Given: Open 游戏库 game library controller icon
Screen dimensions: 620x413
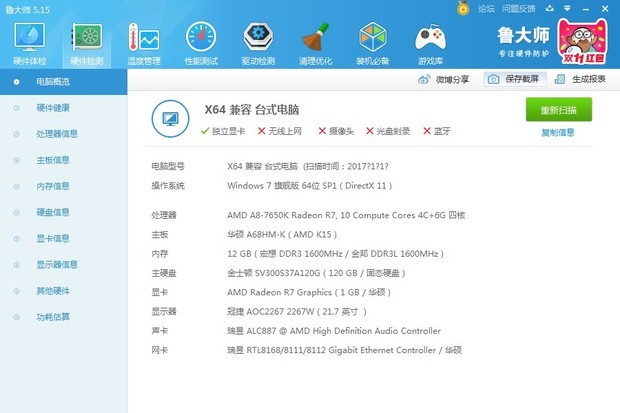Looking at the screenshot, I should click(430, 44).
